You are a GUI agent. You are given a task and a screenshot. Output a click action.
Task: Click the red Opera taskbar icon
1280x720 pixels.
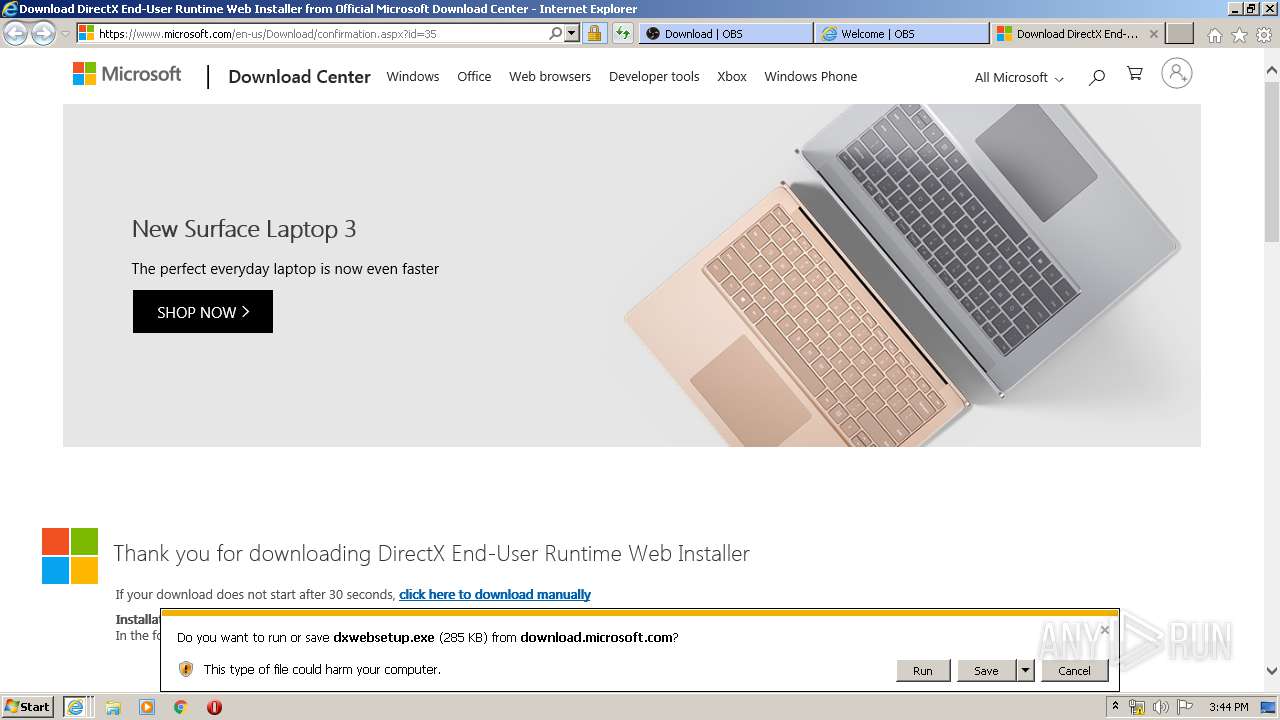(214, 707)
